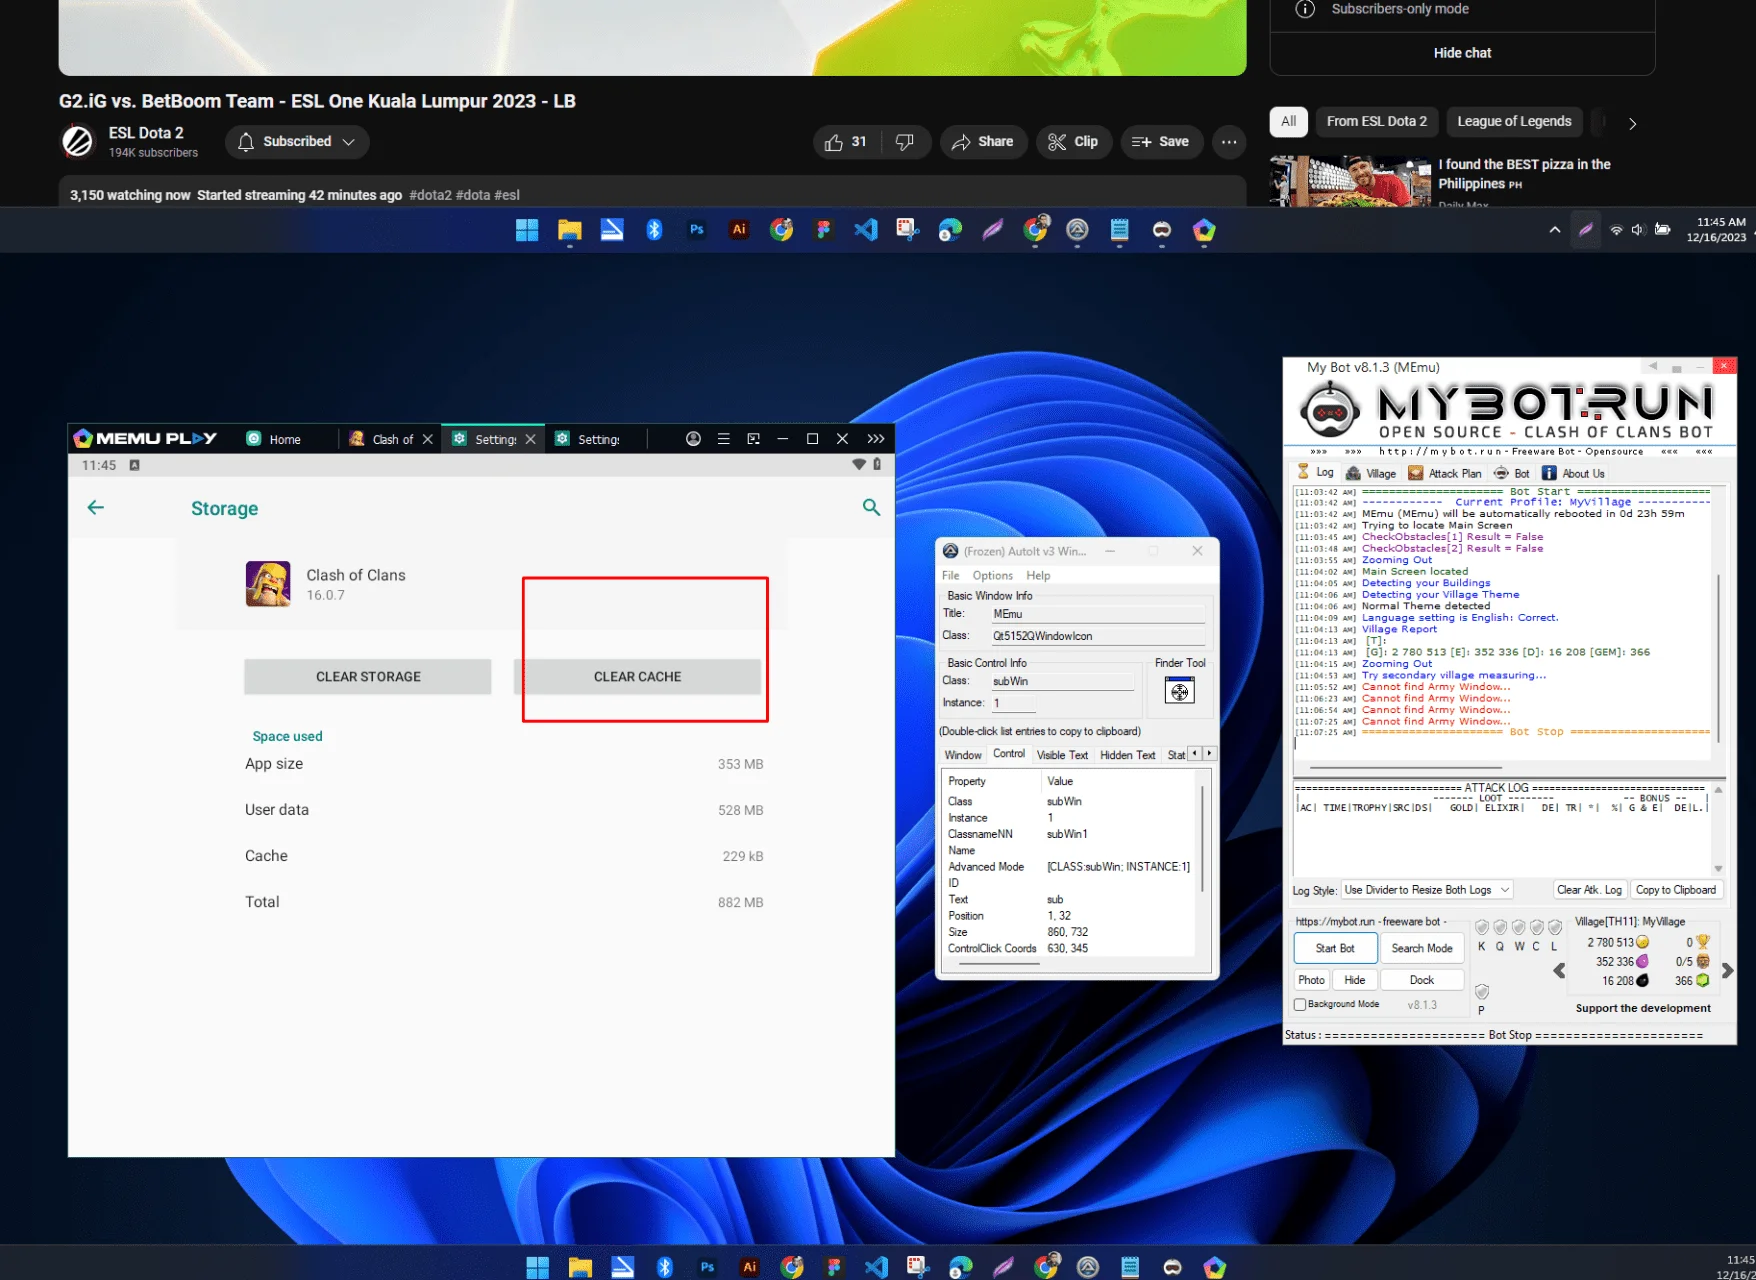Click the Search Mode button

(1422, 948)
